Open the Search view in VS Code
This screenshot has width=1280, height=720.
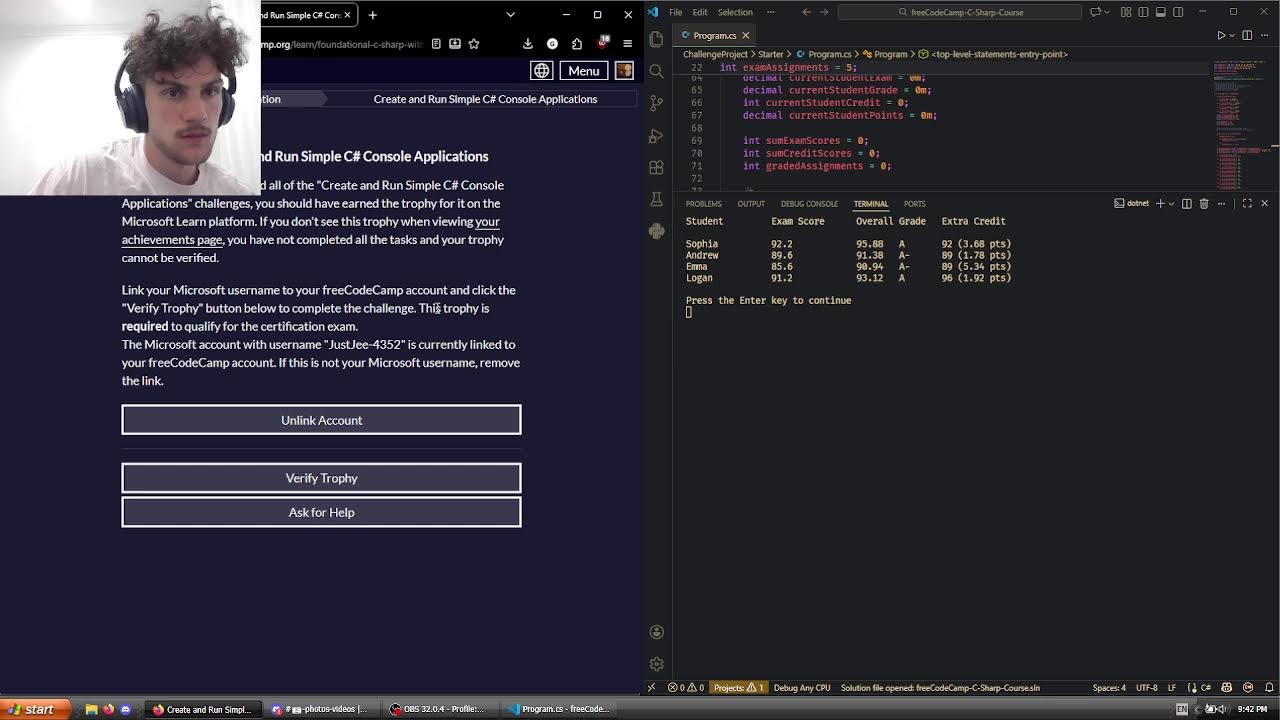click(x=656, y=71)
